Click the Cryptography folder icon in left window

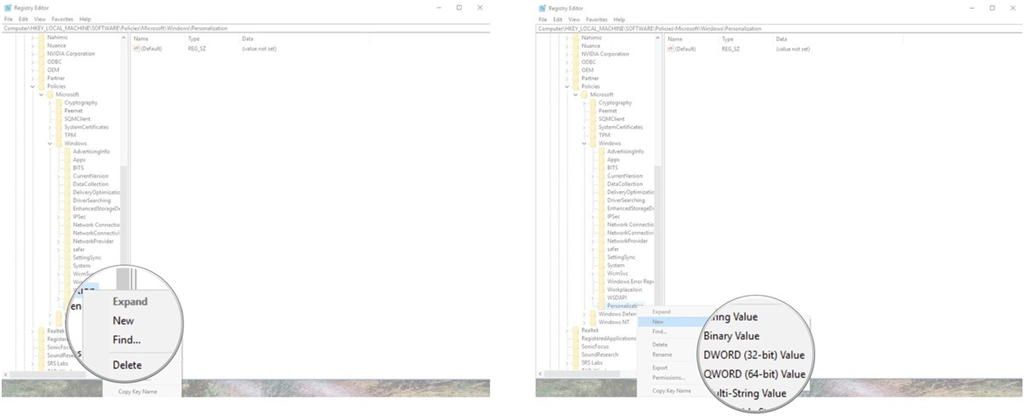[59, 103]
